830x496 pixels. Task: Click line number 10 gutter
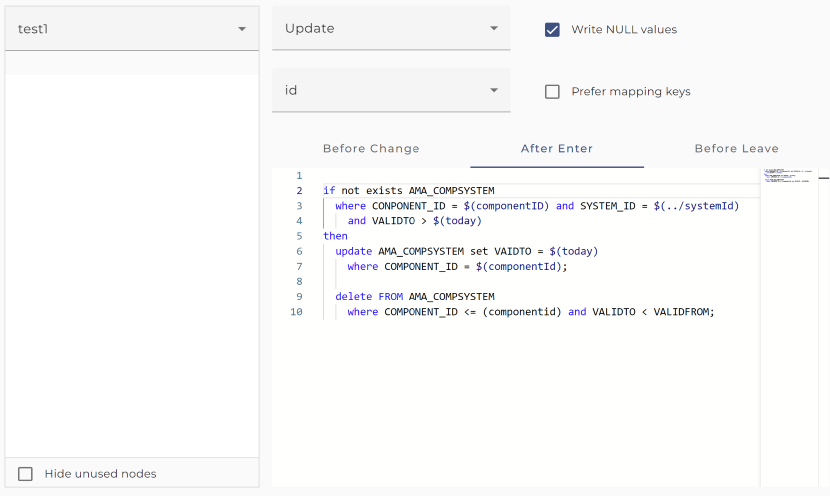[x=296, y=312]
